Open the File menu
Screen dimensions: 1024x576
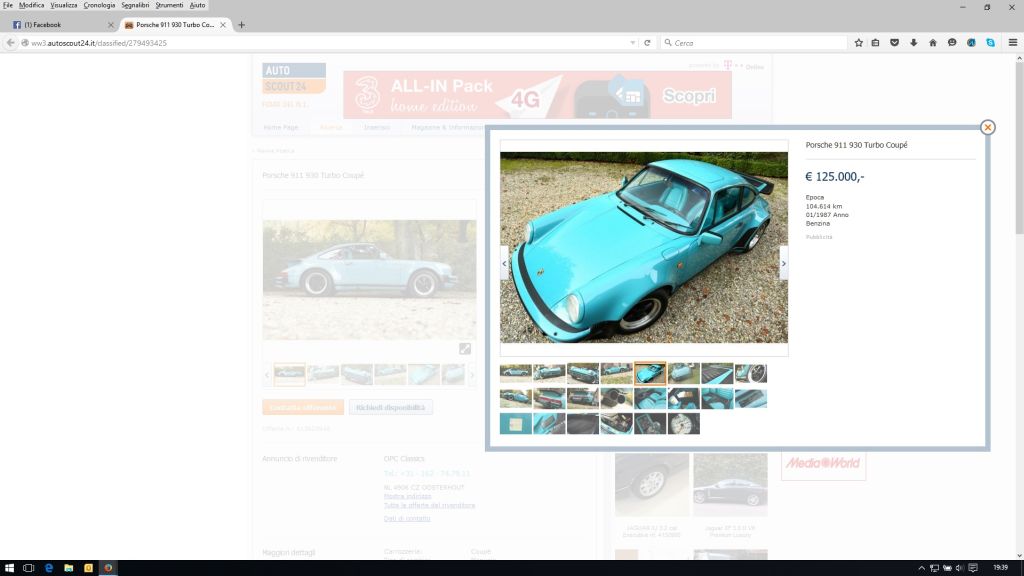pos(8,5)
